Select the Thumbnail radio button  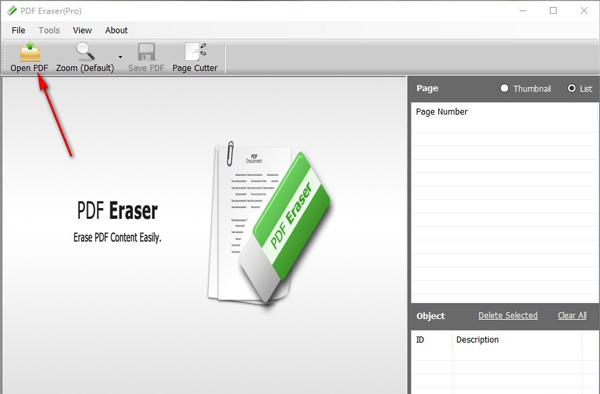pos(504,88)
